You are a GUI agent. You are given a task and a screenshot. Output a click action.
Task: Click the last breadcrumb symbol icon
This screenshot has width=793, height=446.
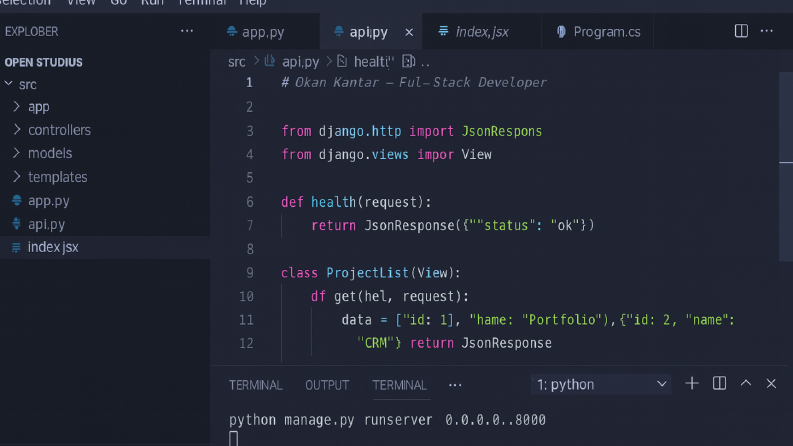[x=409, y=61]
